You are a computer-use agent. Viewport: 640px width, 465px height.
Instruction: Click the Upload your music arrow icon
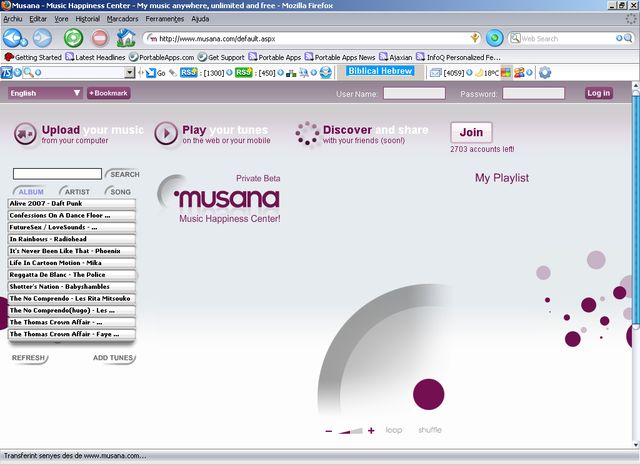pyautogui.click(x=25, y=133)
